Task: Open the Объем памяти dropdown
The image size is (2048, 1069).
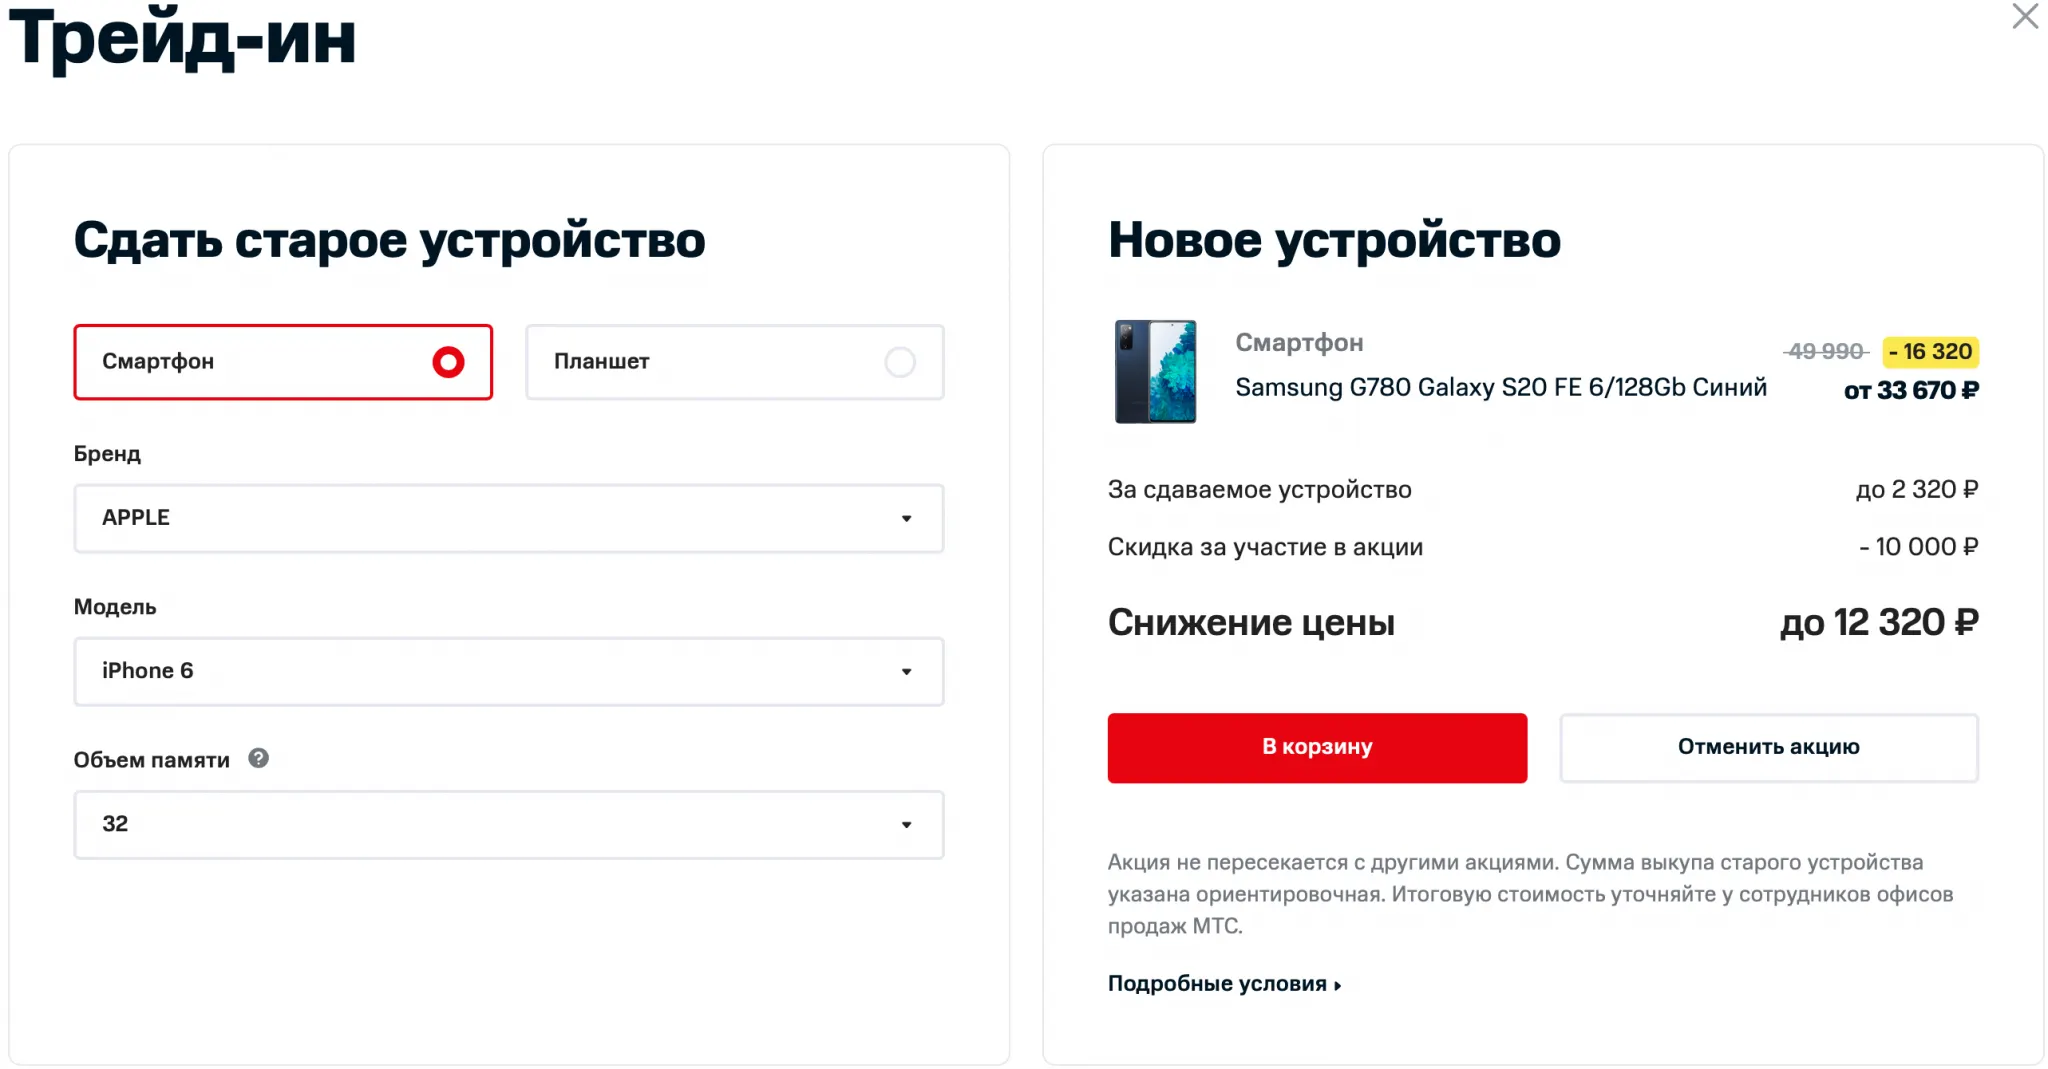Action: (x=508, y=824)
